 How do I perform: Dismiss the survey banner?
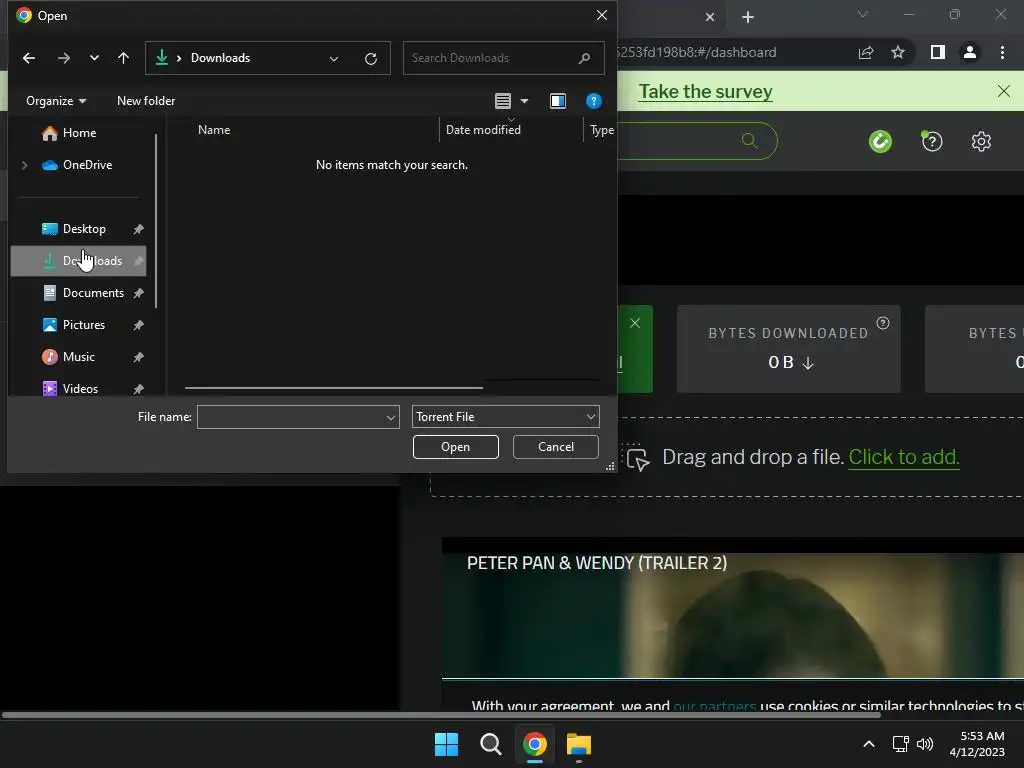pos(1004,91)
